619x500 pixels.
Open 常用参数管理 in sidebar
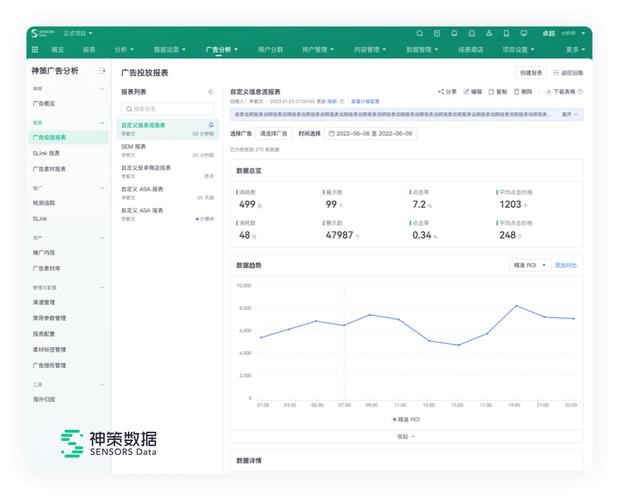click(x=49, y=318)
